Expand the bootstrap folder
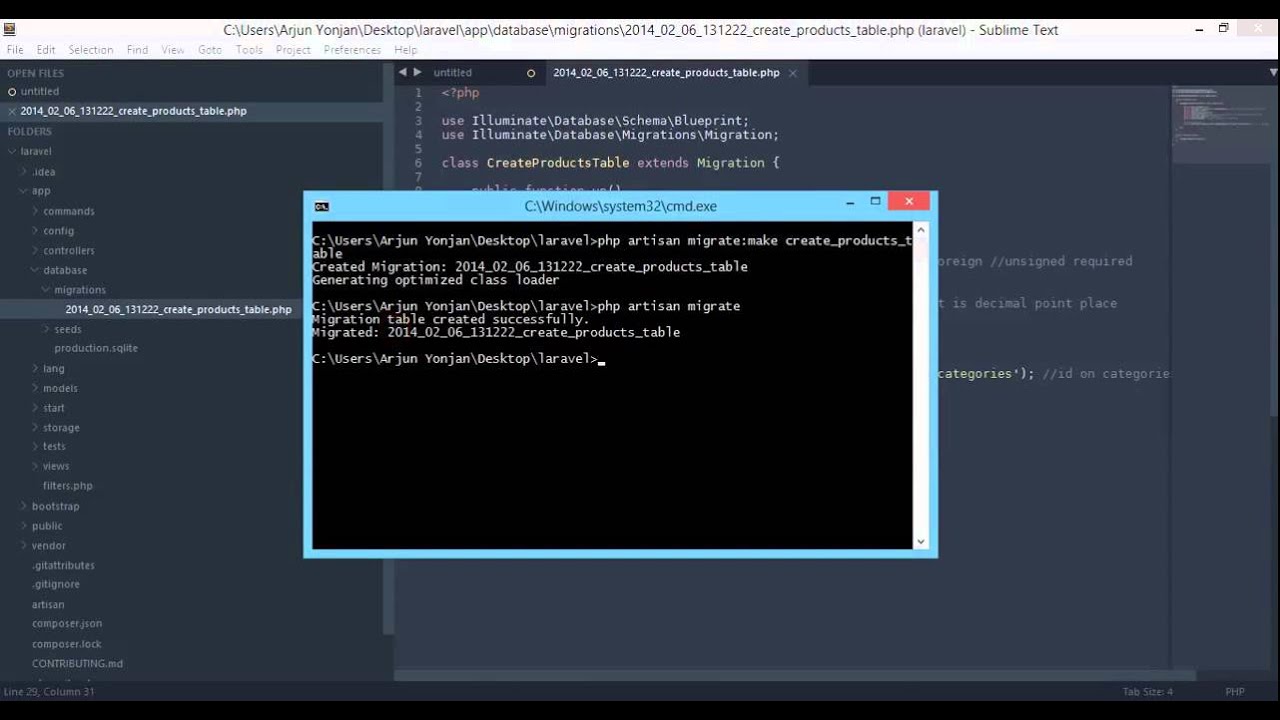This screenshot has height=720, width=1280. click(x=24, y=507)
